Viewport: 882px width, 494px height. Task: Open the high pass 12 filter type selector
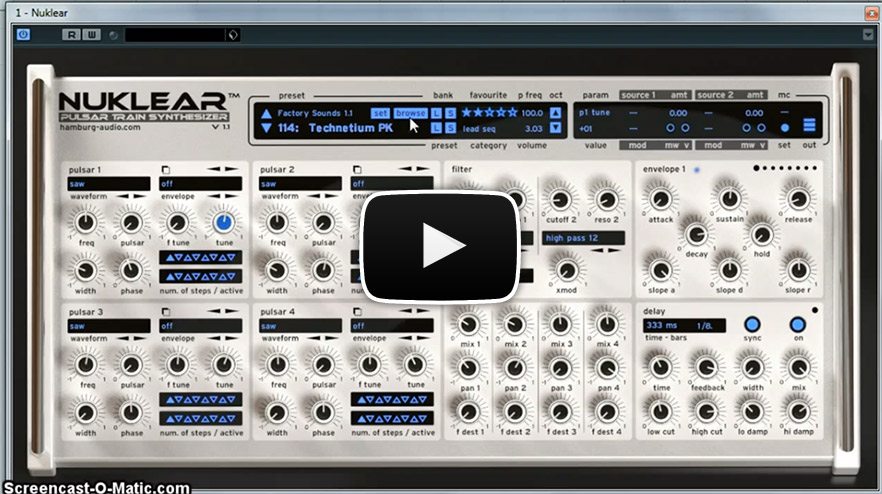pyautogui.click(x=584, y=238)
